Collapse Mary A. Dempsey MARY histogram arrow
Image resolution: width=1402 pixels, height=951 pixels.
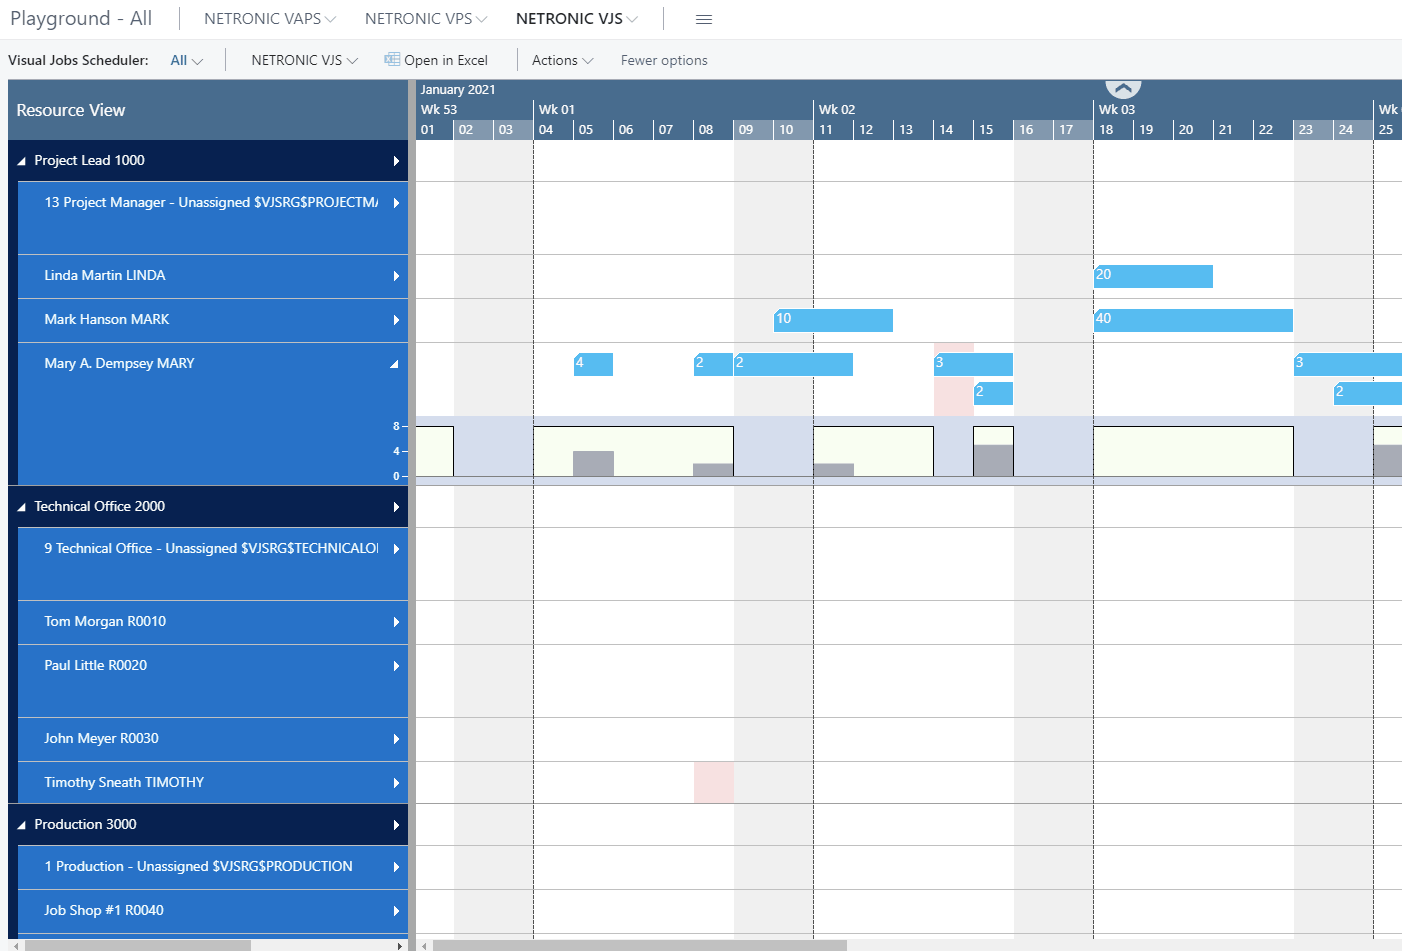[395, 364]
